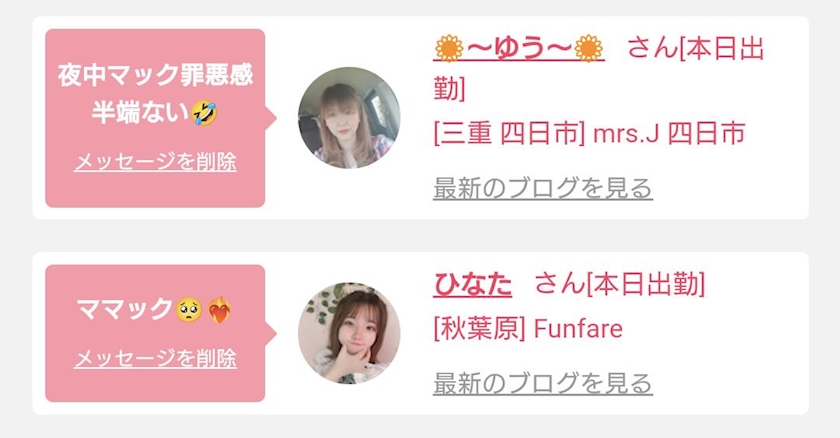
Task: View ひなた's profile photo
Action: click(x=349, y=333)
